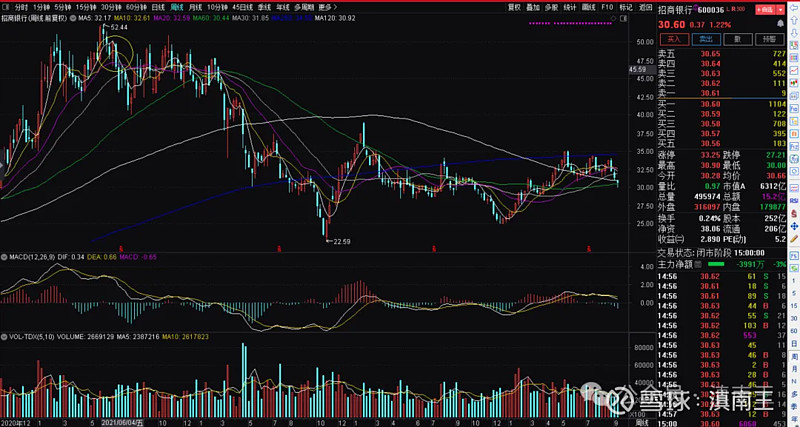Viewport: 800px width, 427px height.
Task: Click the back arrow icon in right sidebar
Action: click(793, 8)
